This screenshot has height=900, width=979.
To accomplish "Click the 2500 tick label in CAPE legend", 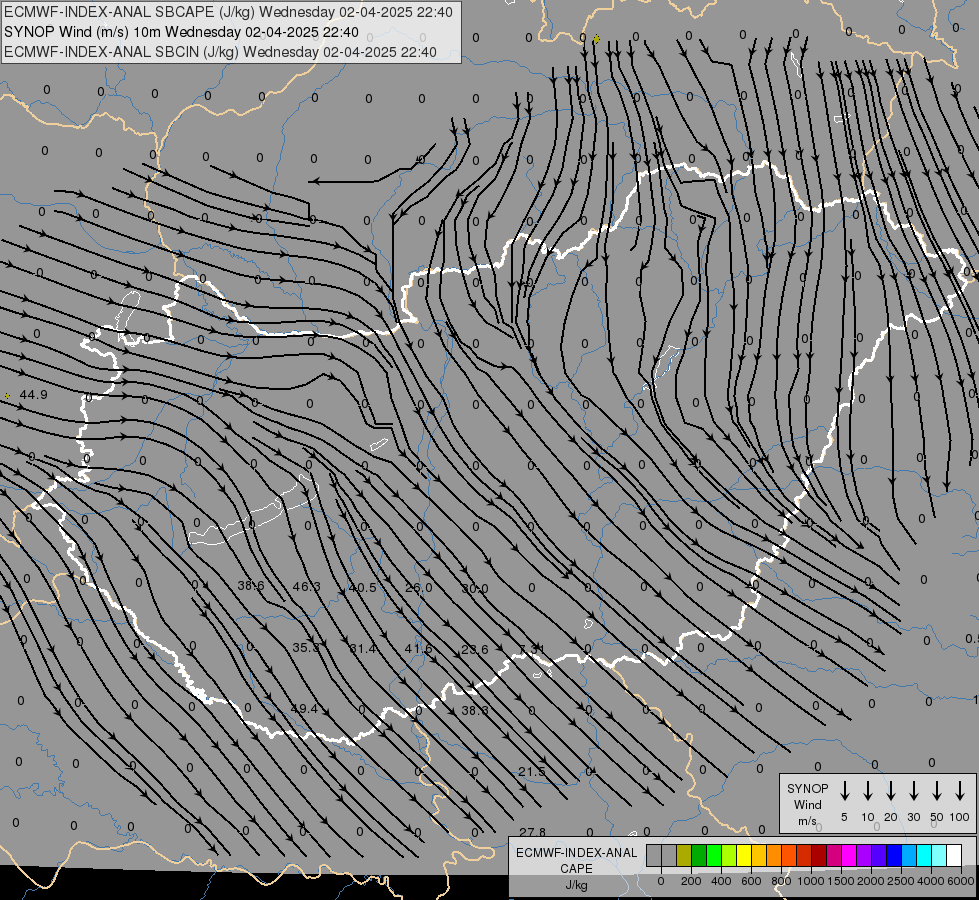I will pos(901,881).
